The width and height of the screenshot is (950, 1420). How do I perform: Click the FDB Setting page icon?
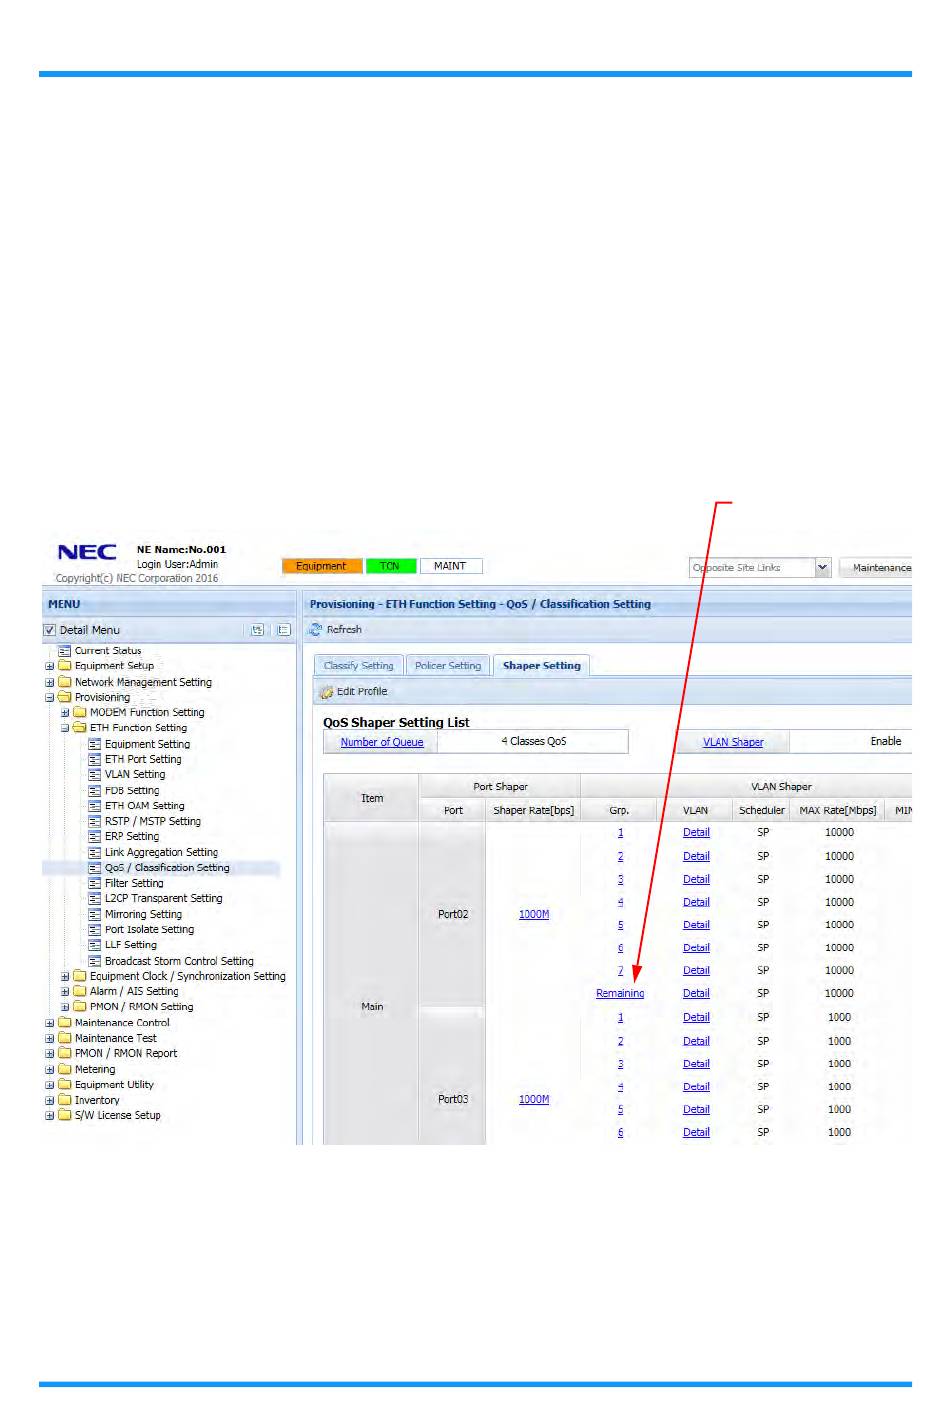(x=95, y=791)
